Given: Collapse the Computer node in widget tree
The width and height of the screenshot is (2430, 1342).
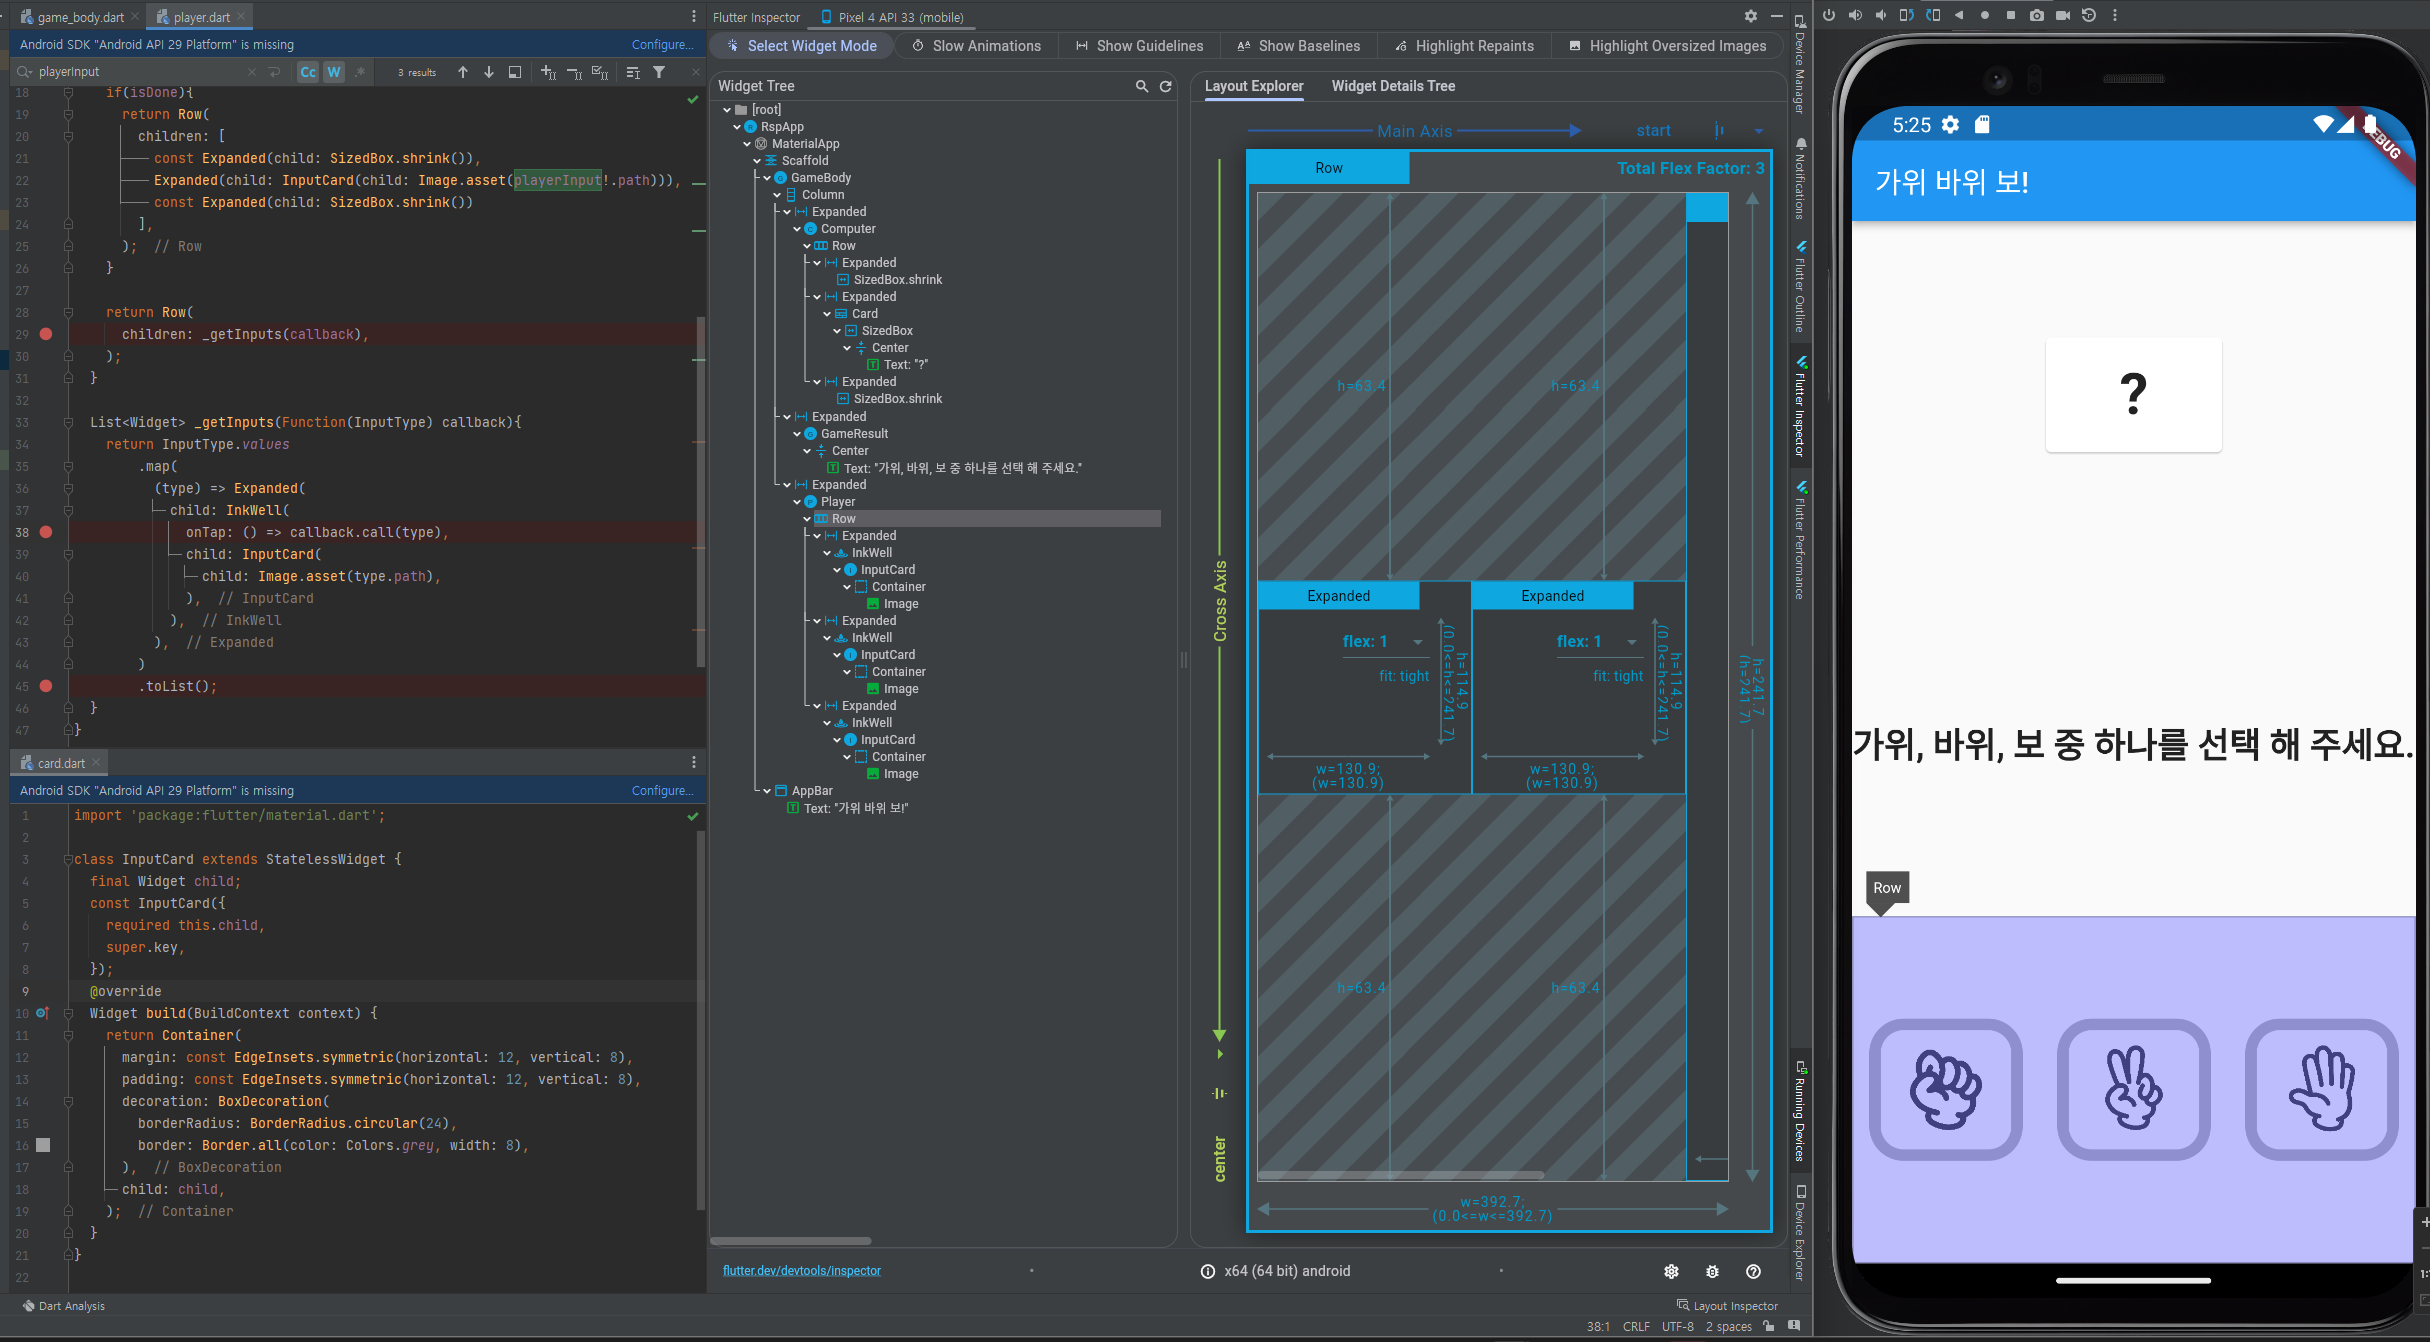Looking at the screenshot, I should pos(797,229).
